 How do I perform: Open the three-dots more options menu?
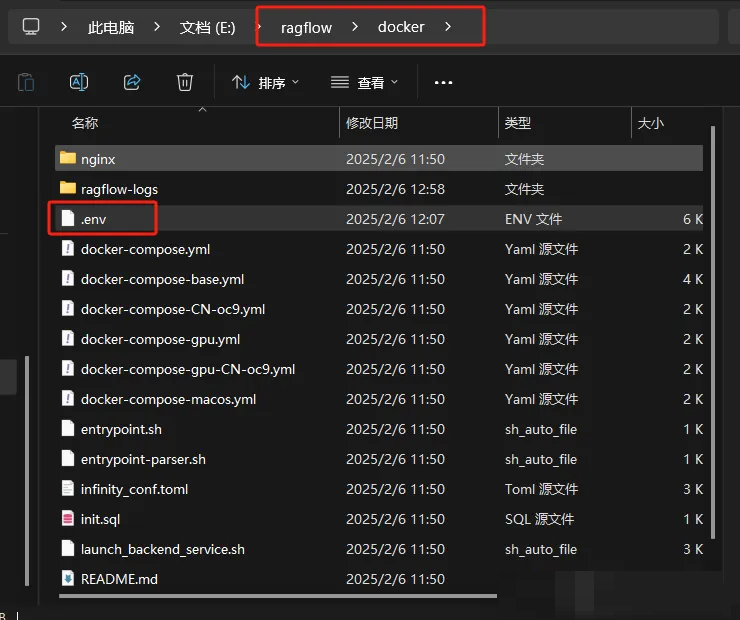pyautogui.click(x=443, y=83)
